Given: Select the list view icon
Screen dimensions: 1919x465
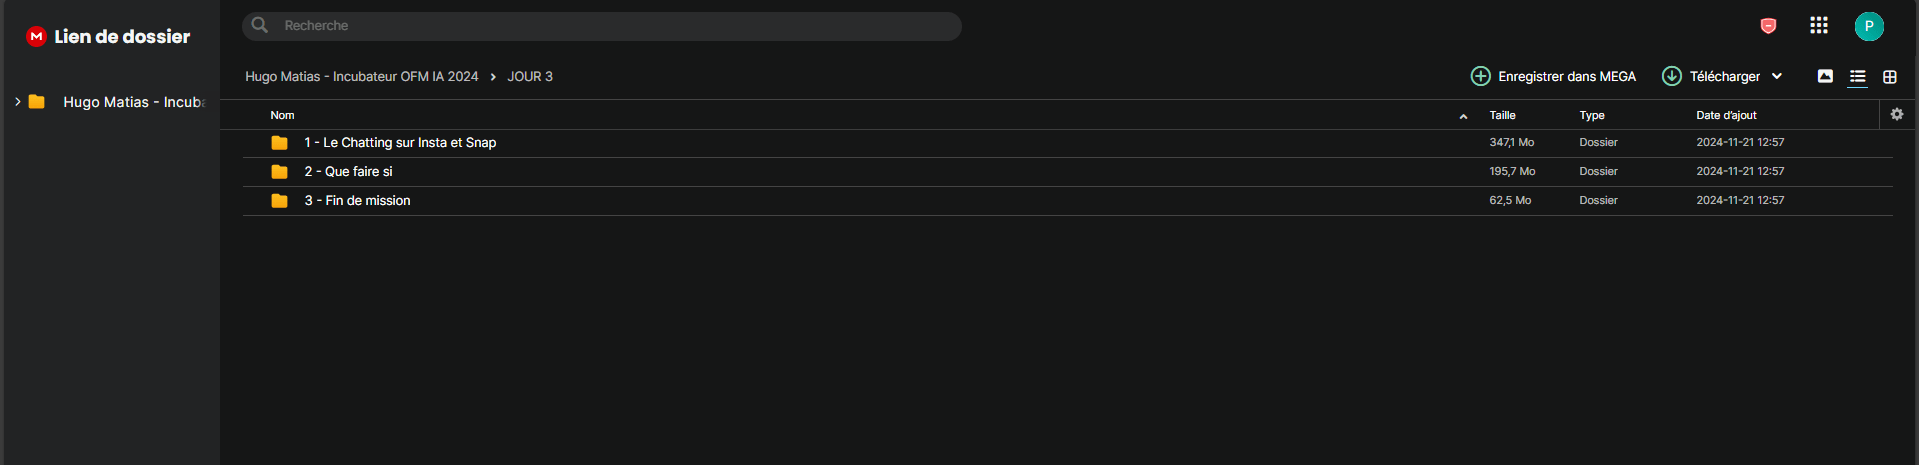Looking at the screenshot, I should click(x=1857, y=76).
